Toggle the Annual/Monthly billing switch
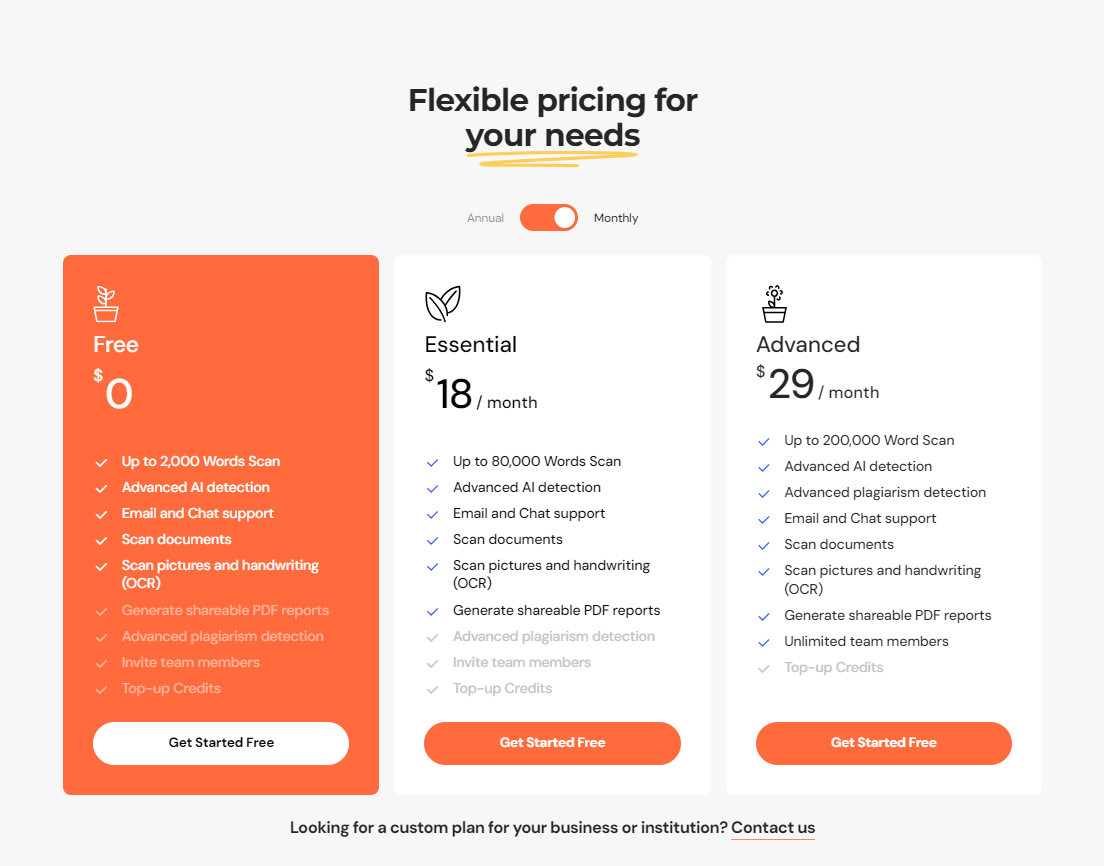Screen dimensions: 1104x866 tap(549, 218)
